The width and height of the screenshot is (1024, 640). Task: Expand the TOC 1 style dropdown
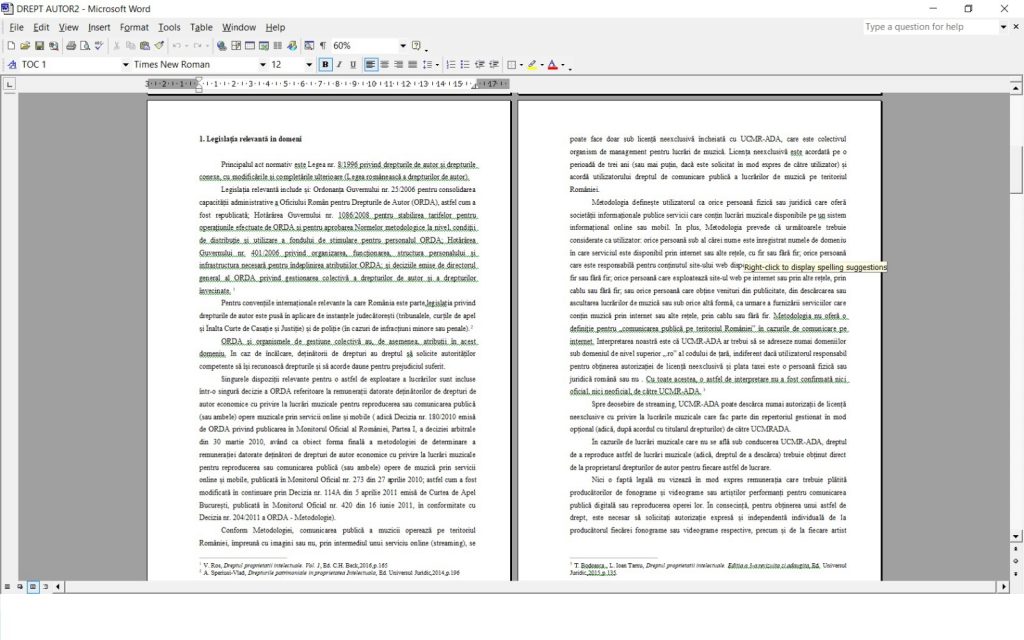pyautogui.click(x=124, y=65)
